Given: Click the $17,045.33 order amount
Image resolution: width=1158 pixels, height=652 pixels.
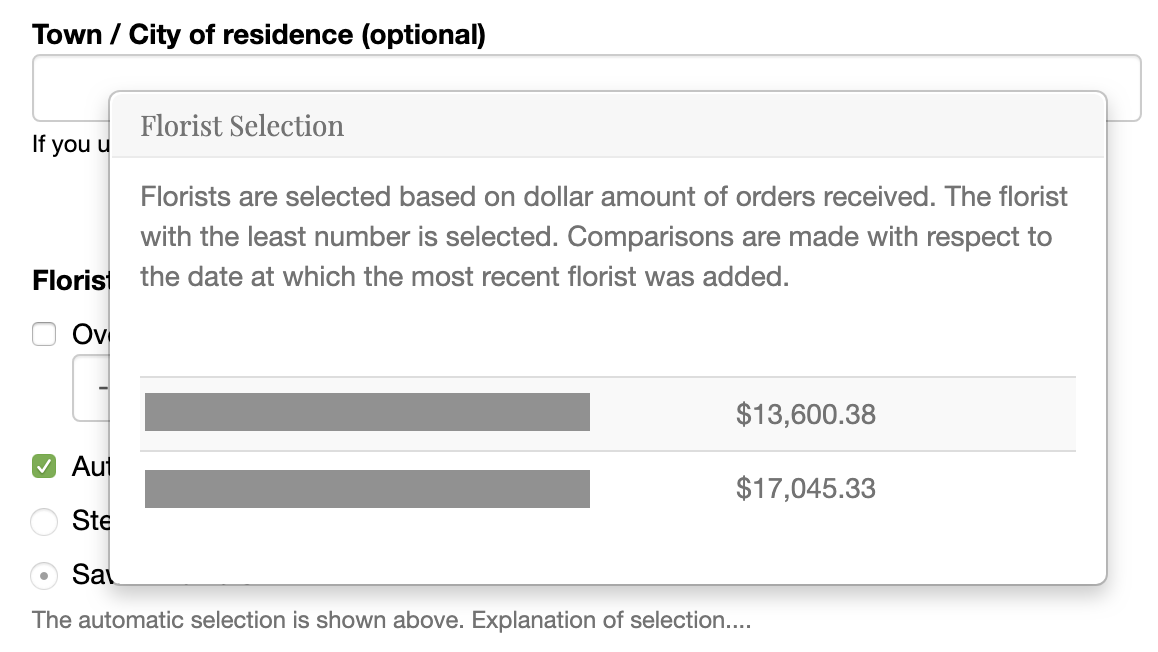Looking at the screenshot, I should coord(805,488).
